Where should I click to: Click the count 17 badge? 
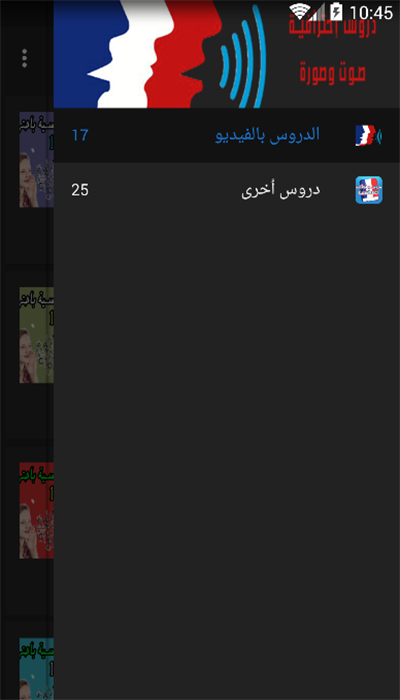click(x=80, y=135)
